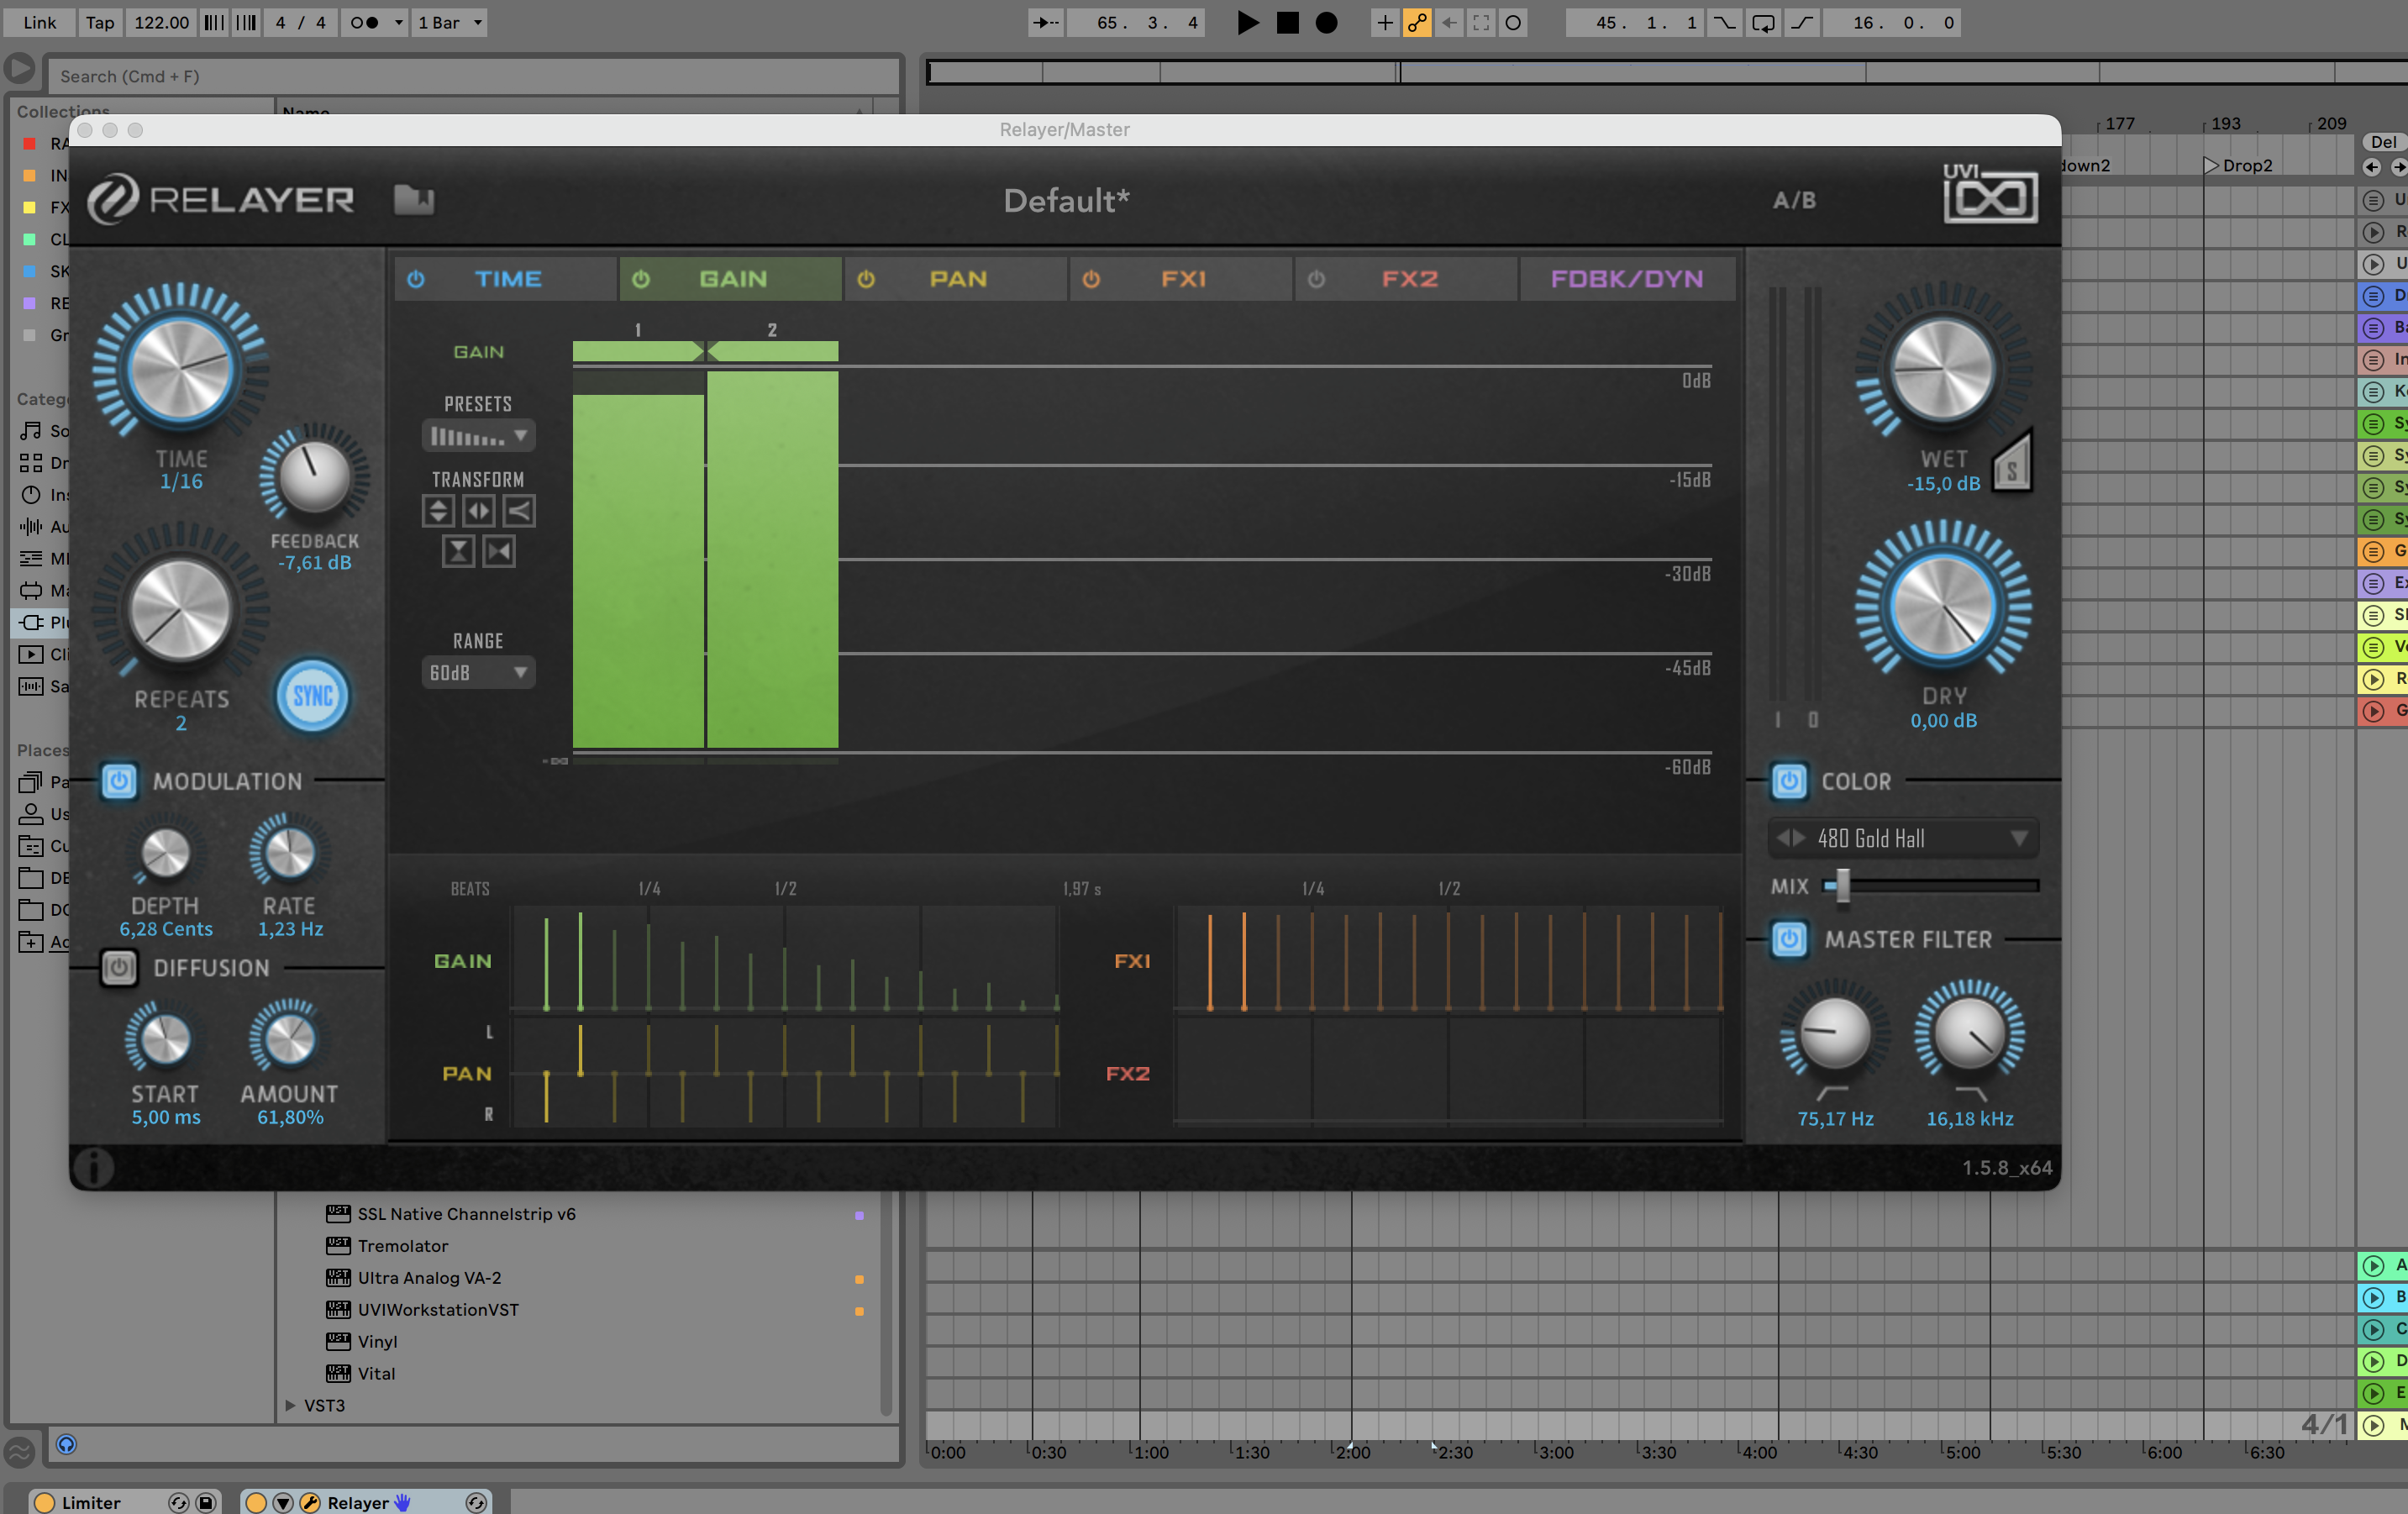Image resolution: width=2408 pixels, height=1514 pixels.
Task: Click the Relayer device hand icon
Action: point(403,1502)
